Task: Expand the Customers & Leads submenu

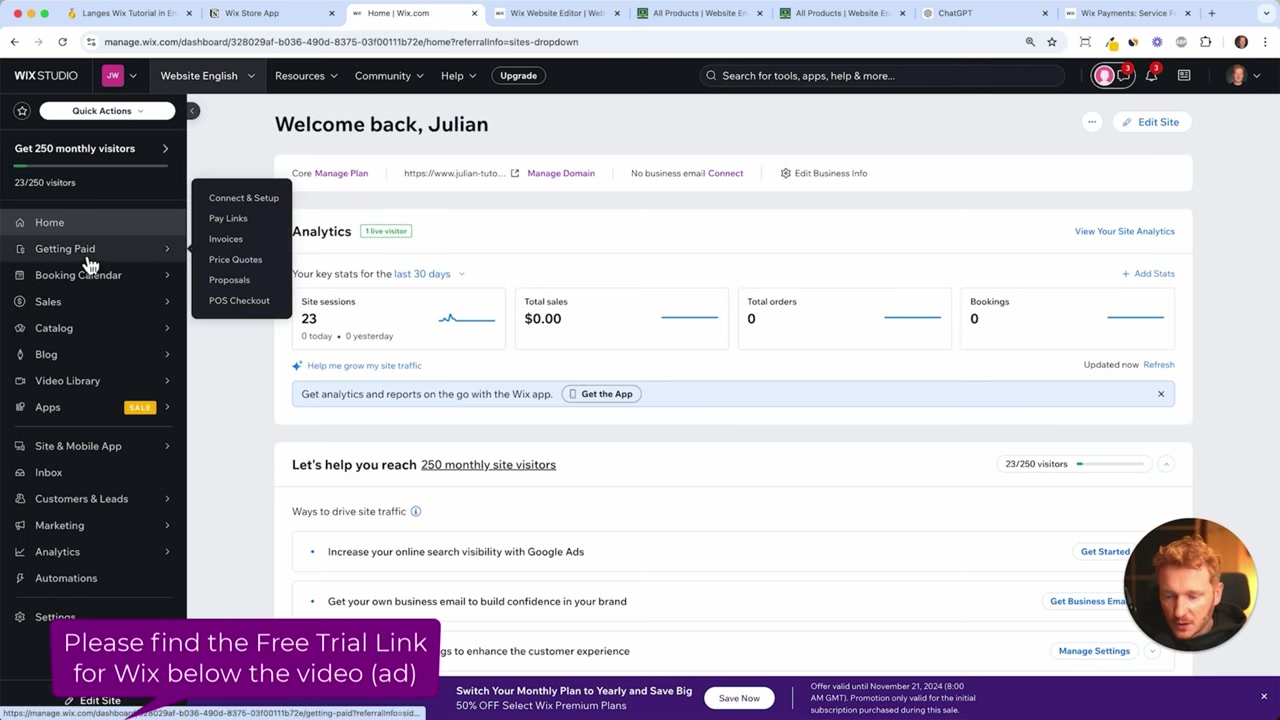Action: pyautogui.click(x=167, y=499)
